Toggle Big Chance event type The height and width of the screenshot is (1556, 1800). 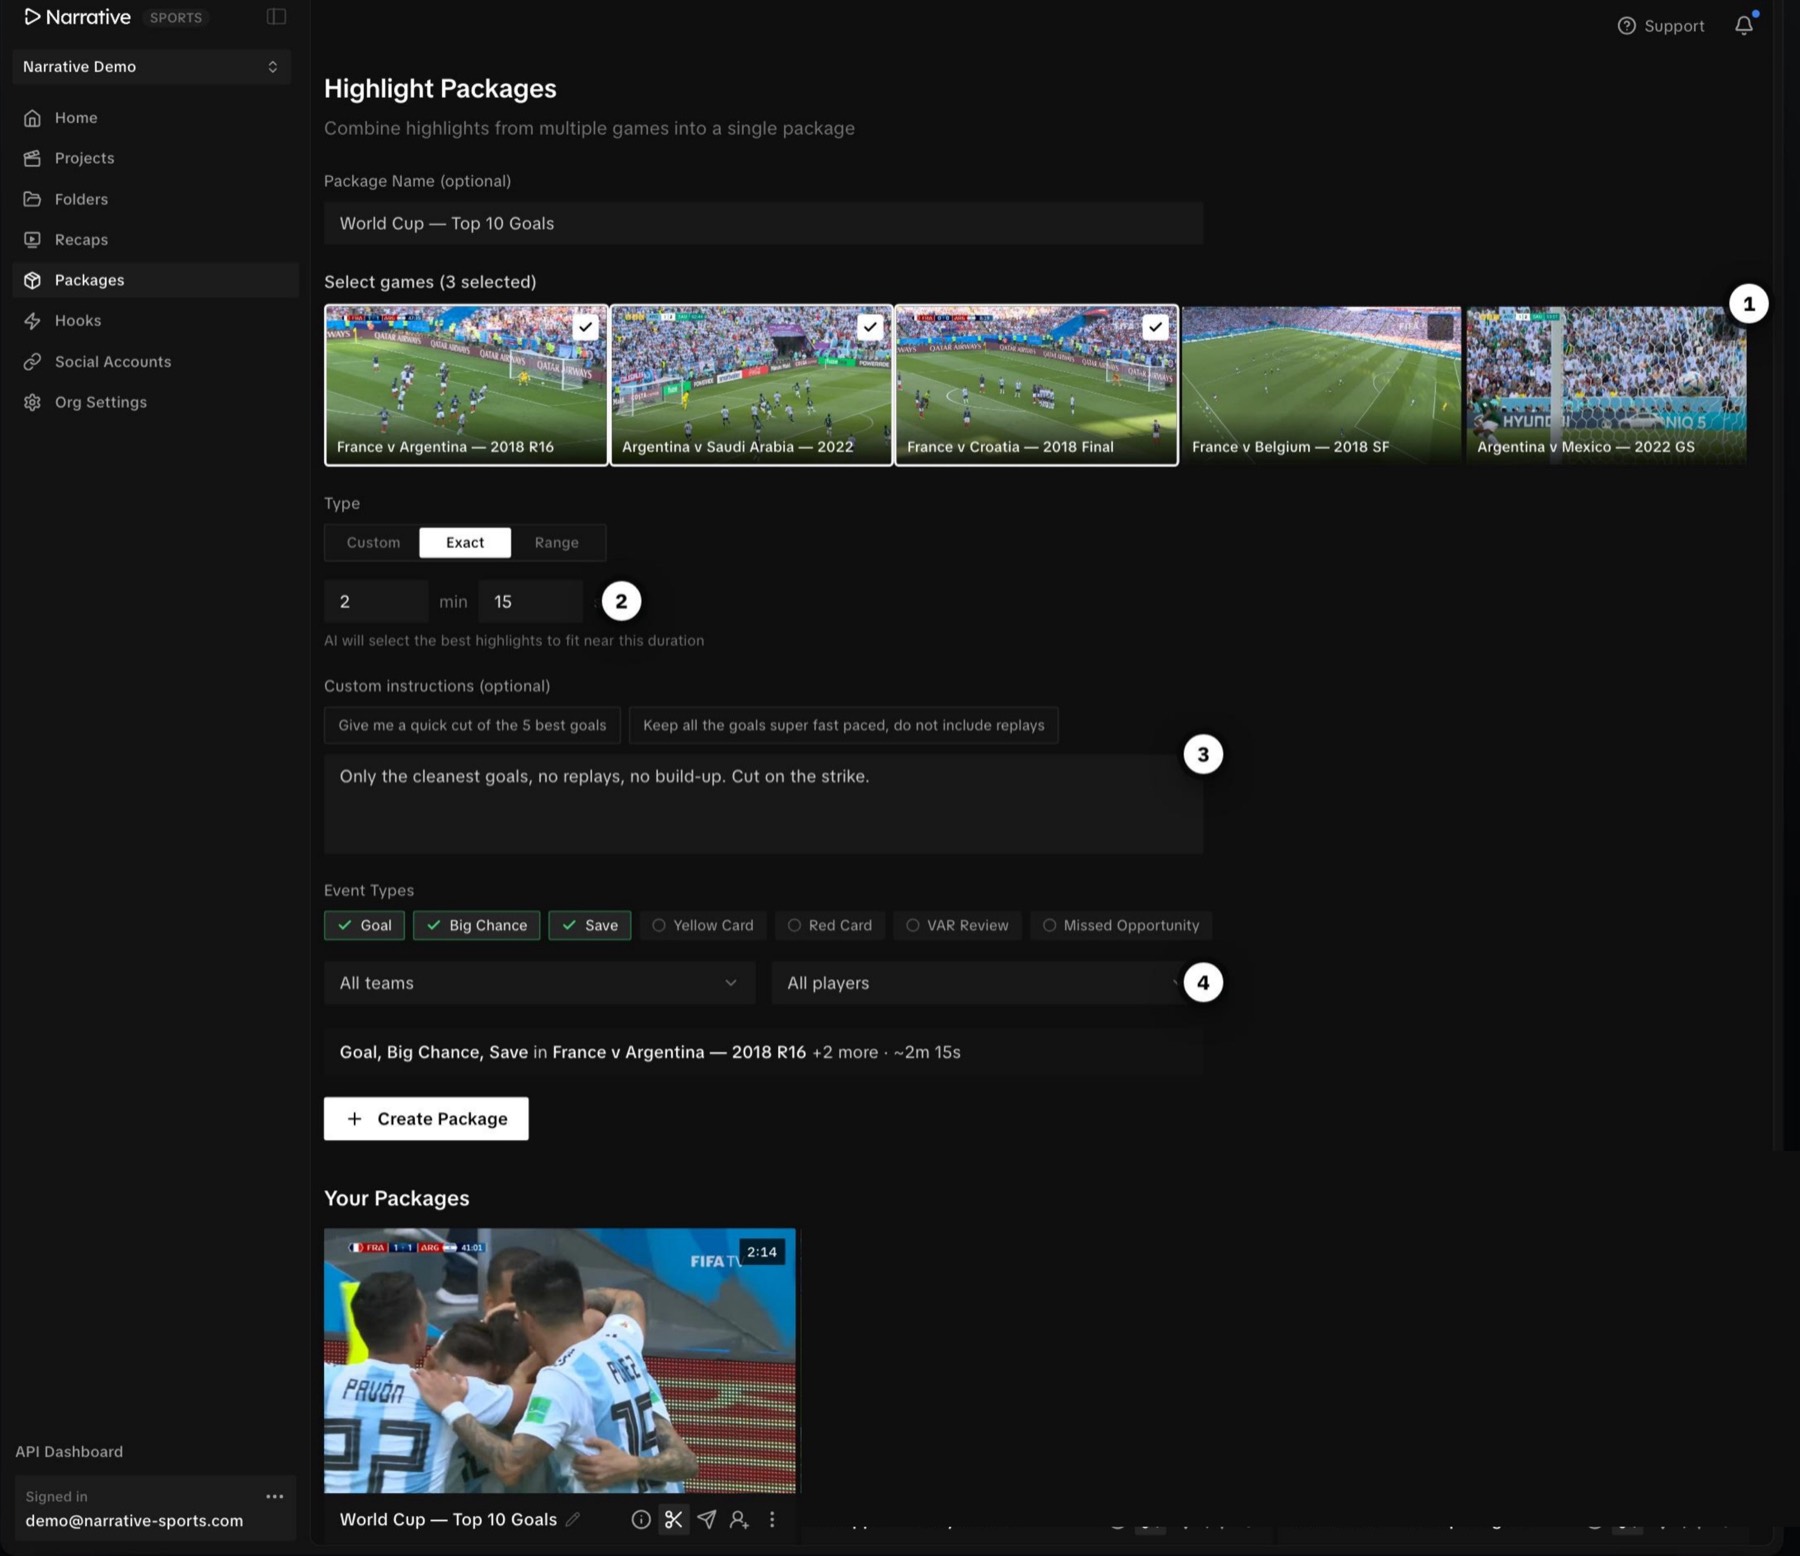[x=476, y=926]
